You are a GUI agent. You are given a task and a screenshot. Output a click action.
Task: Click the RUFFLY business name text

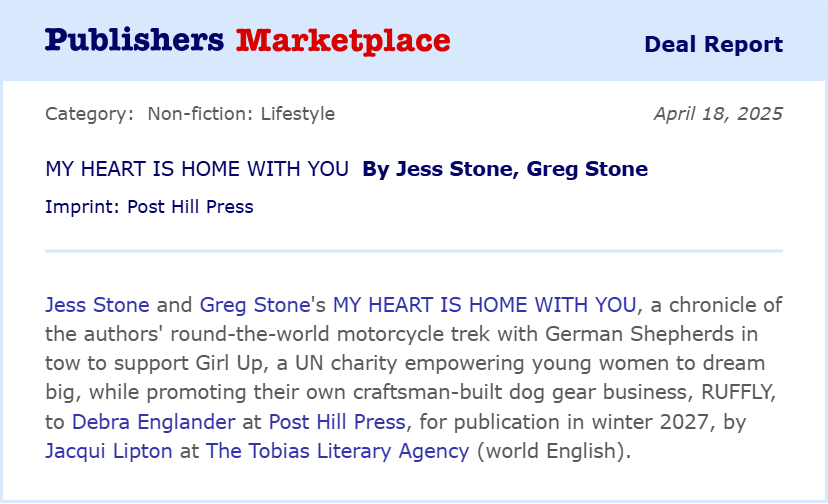click(738, 392)
